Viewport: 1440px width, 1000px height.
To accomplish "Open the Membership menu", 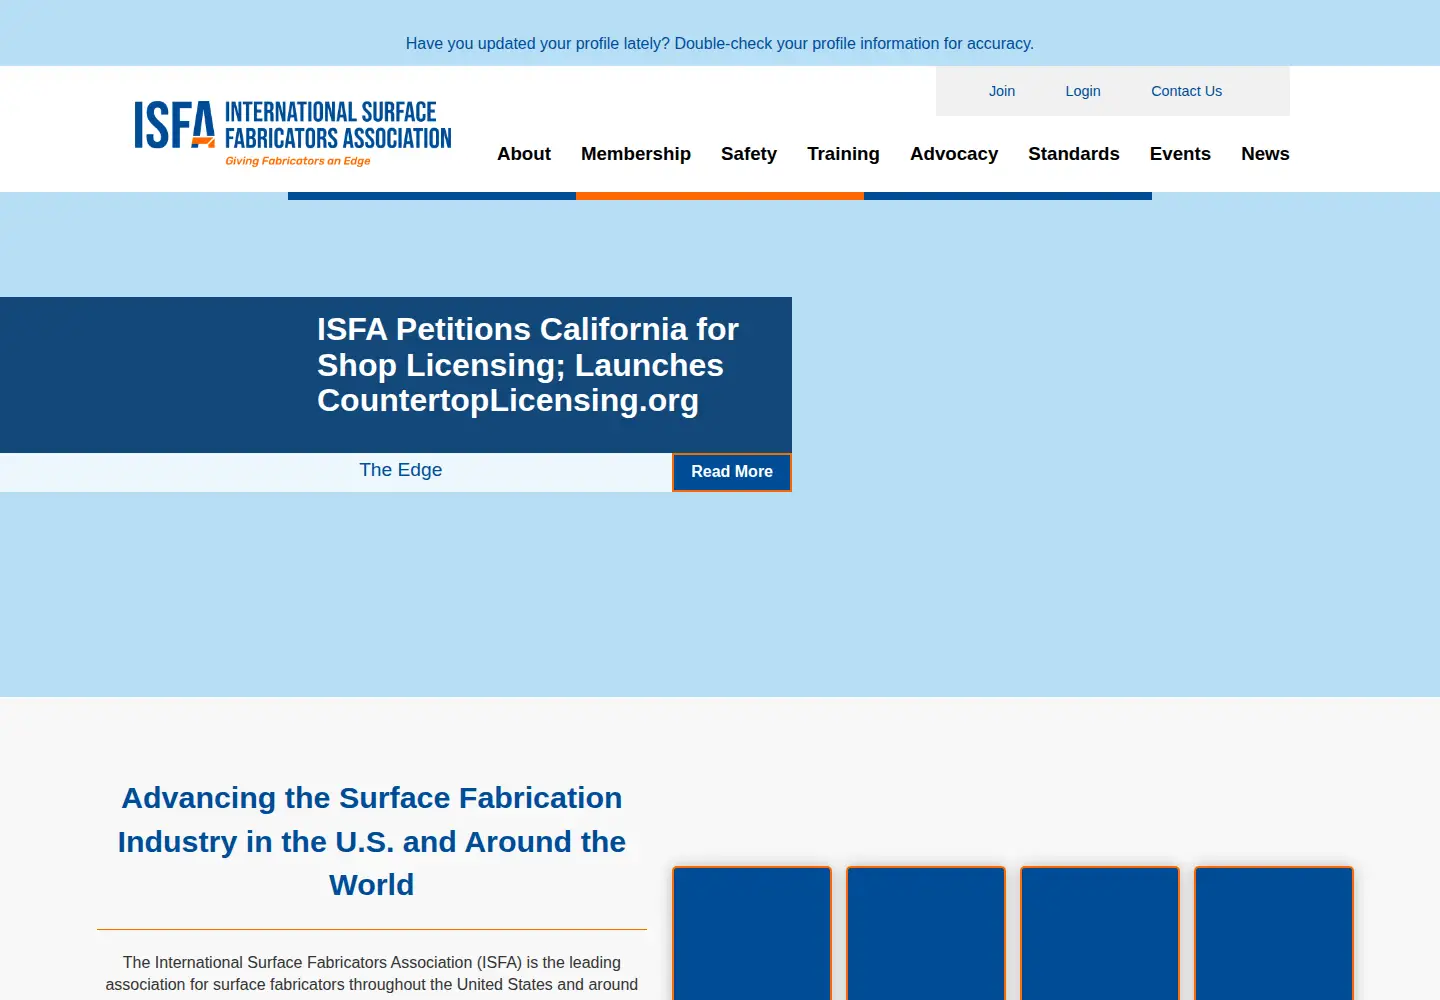I will (636, 154).
